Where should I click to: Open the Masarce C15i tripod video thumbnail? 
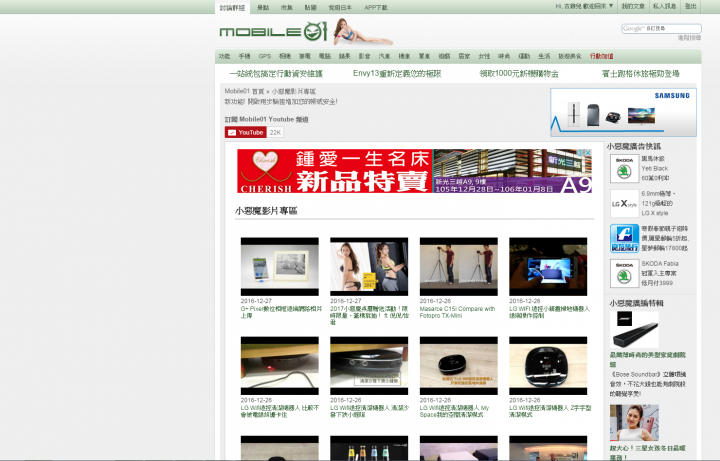(x=459, y=266)
